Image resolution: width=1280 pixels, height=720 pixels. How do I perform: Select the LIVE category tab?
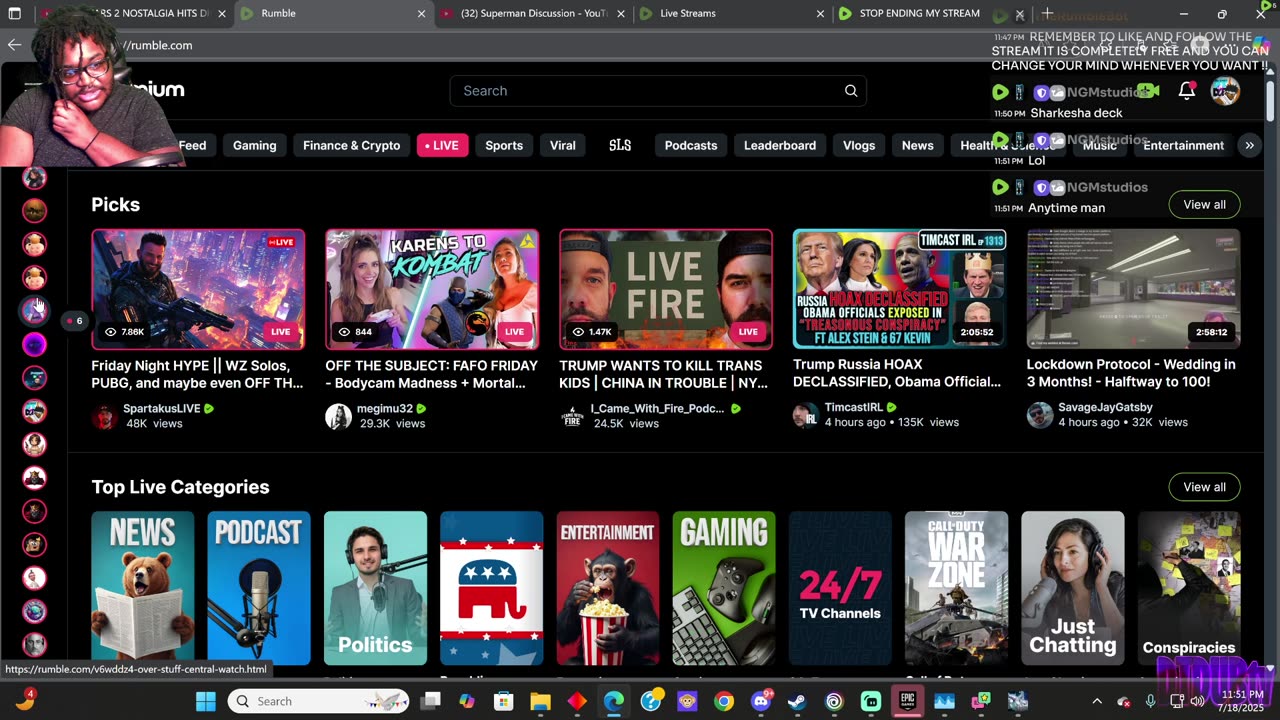(x=441, y=145)
